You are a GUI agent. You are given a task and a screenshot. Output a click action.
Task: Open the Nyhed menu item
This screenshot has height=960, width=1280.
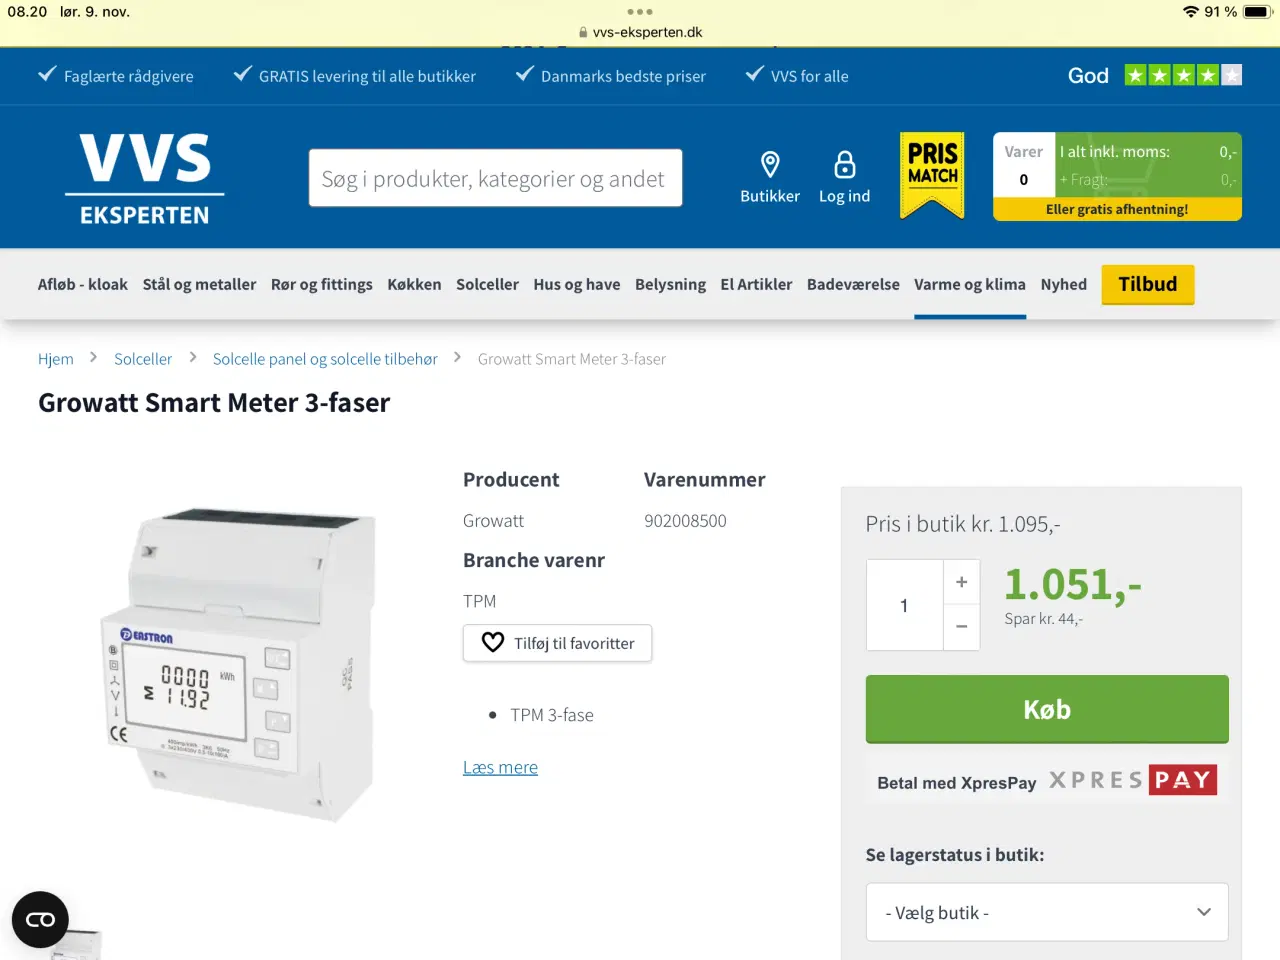pyautogui.click(x=1064, y=284)
